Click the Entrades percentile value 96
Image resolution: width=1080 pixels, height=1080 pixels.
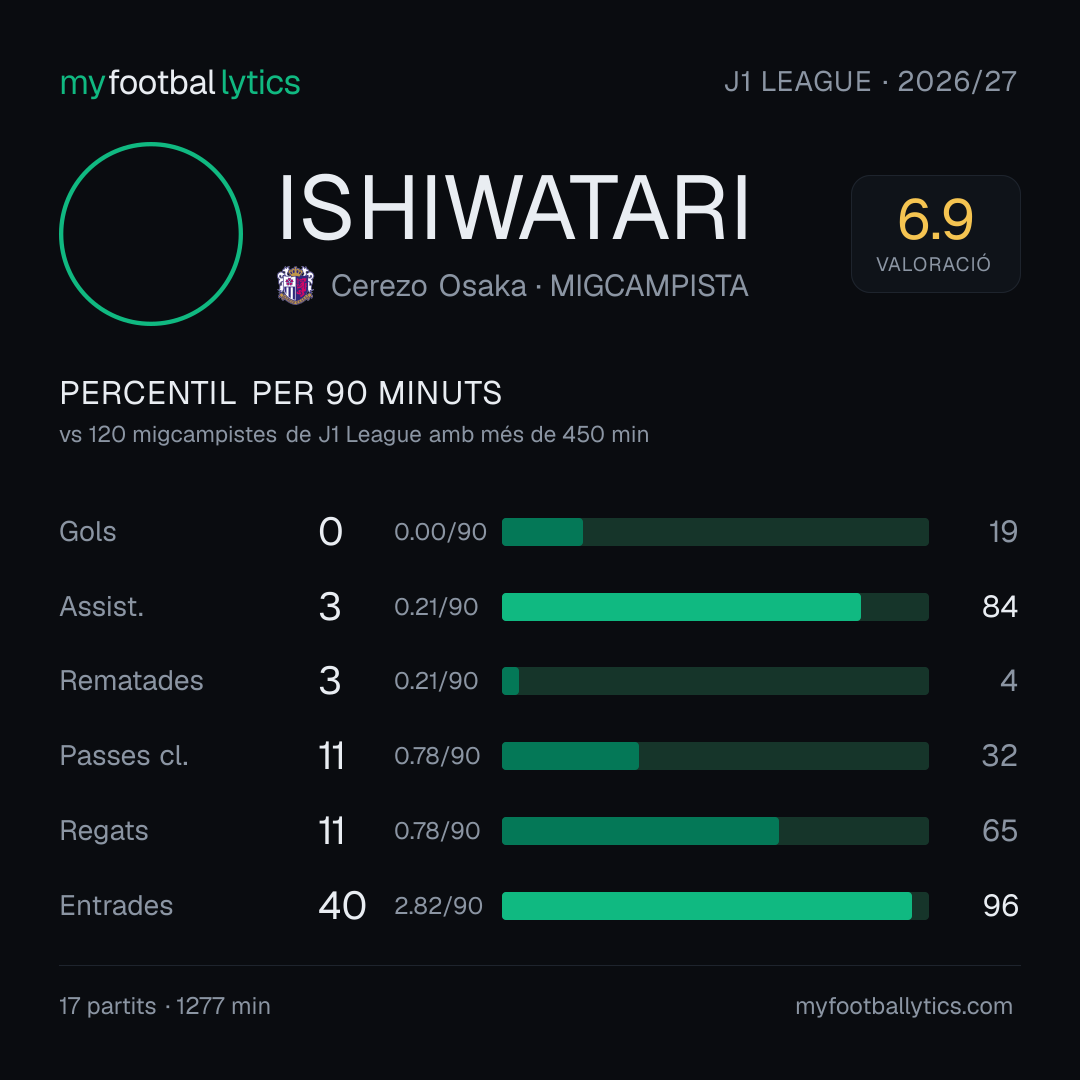(x=1001, y=906)
